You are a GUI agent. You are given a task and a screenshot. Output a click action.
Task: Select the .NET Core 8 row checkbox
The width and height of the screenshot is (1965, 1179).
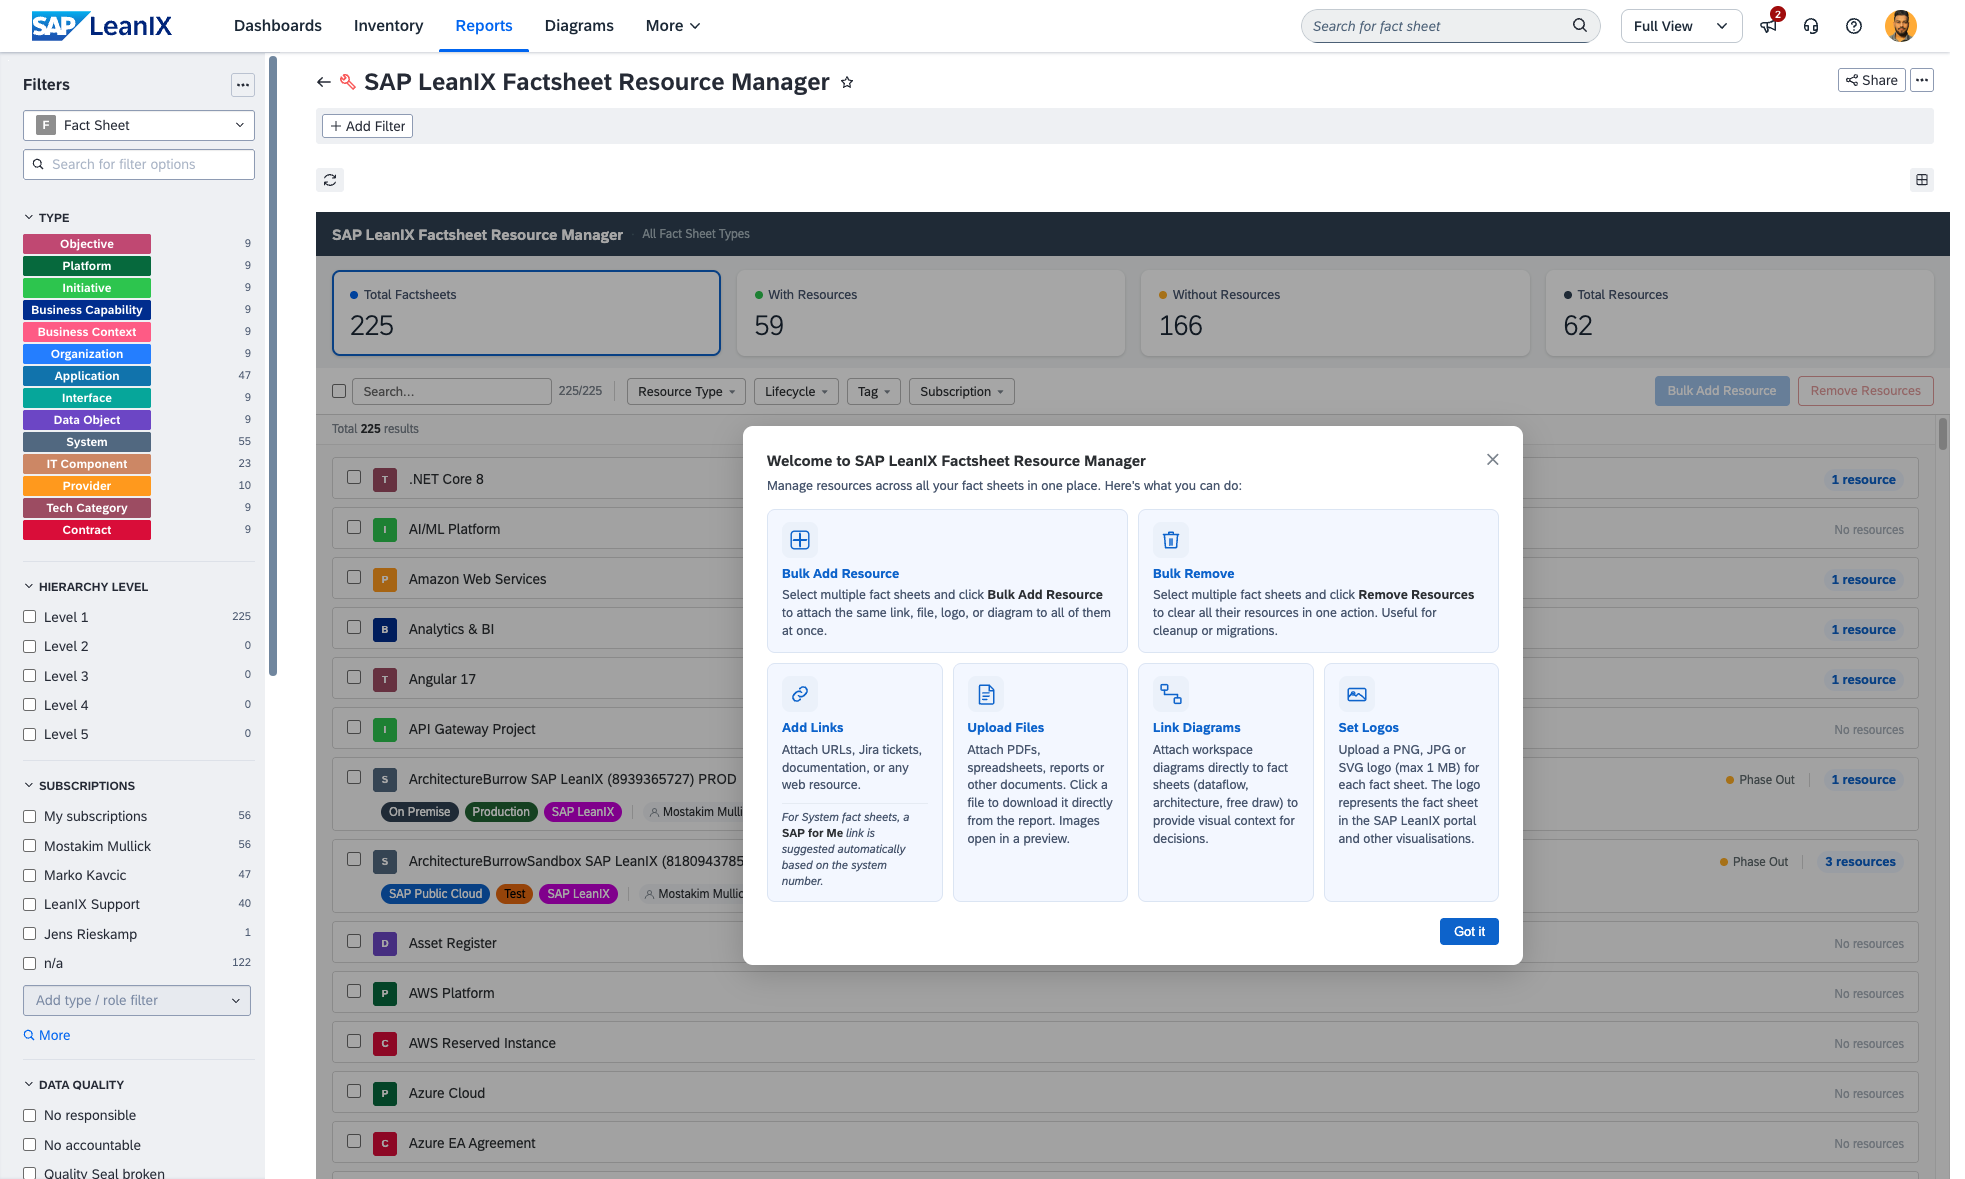354,477
